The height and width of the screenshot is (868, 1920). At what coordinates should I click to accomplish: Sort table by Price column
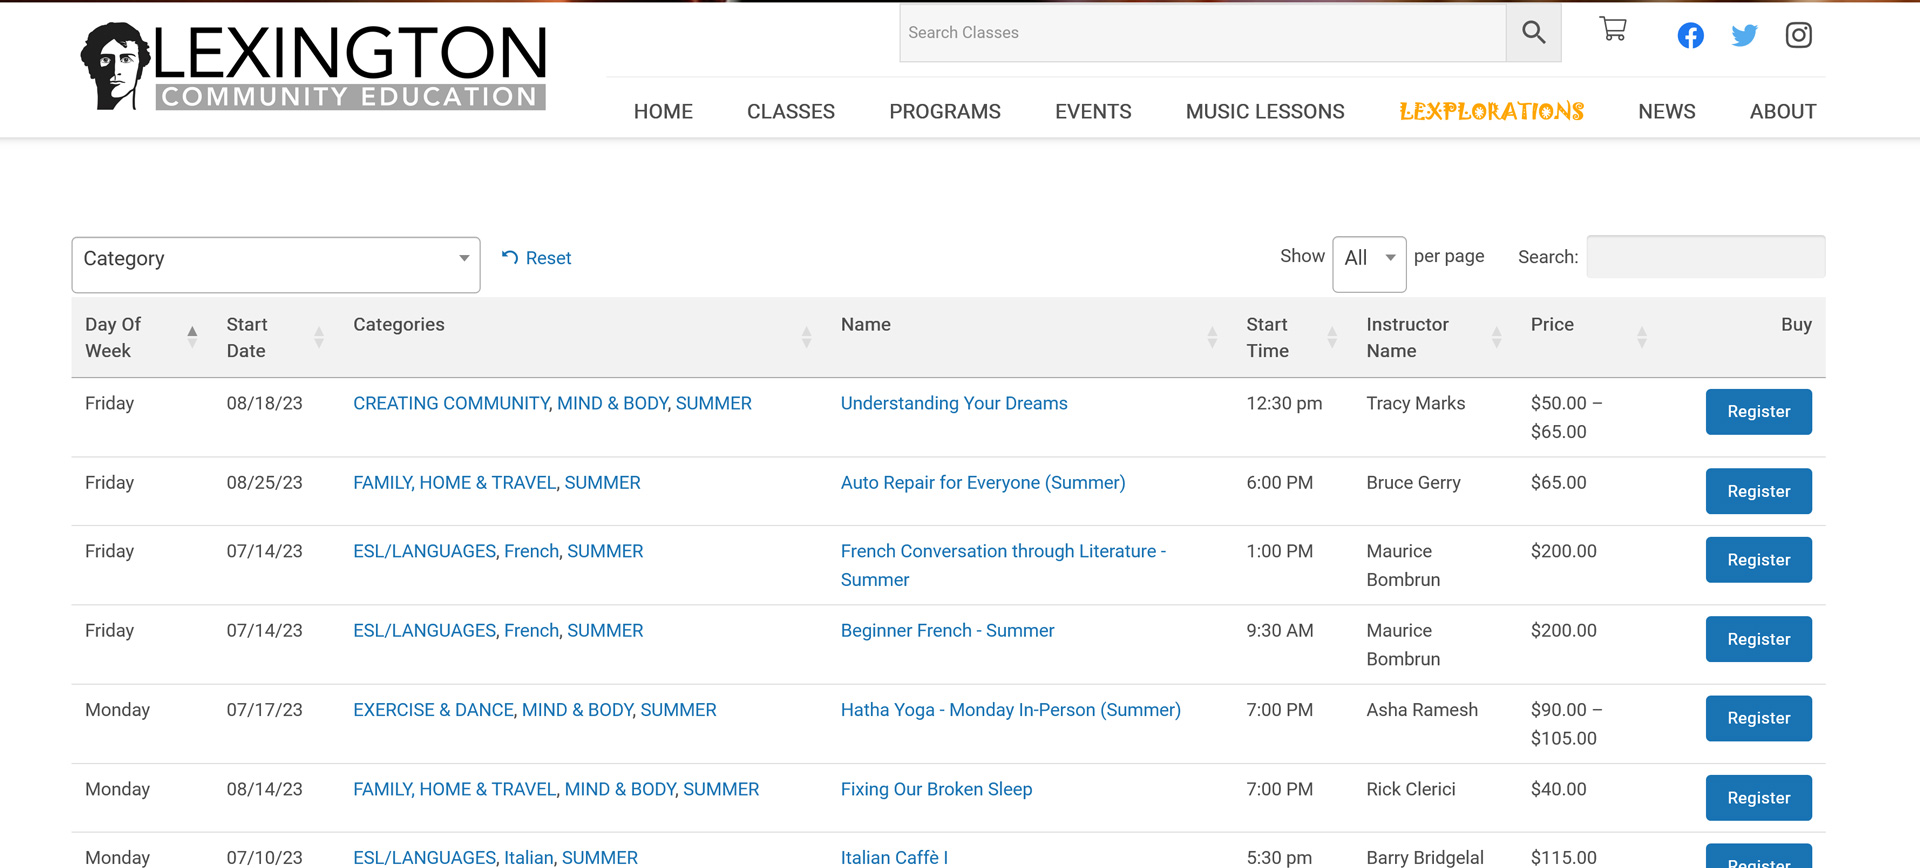click(1589, 337)
